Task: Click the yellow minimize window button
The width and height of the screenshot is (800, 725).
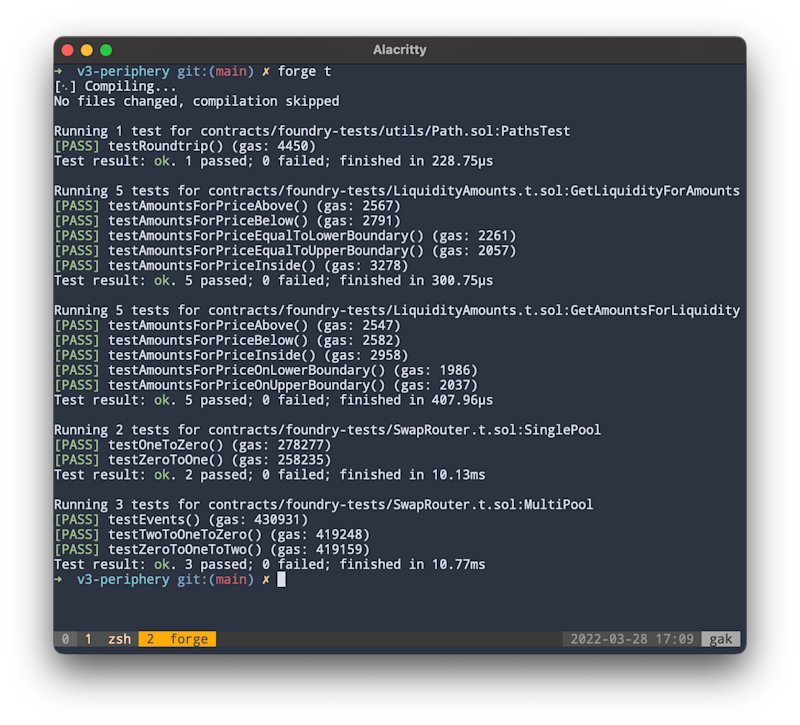Action: pos(87,50)
